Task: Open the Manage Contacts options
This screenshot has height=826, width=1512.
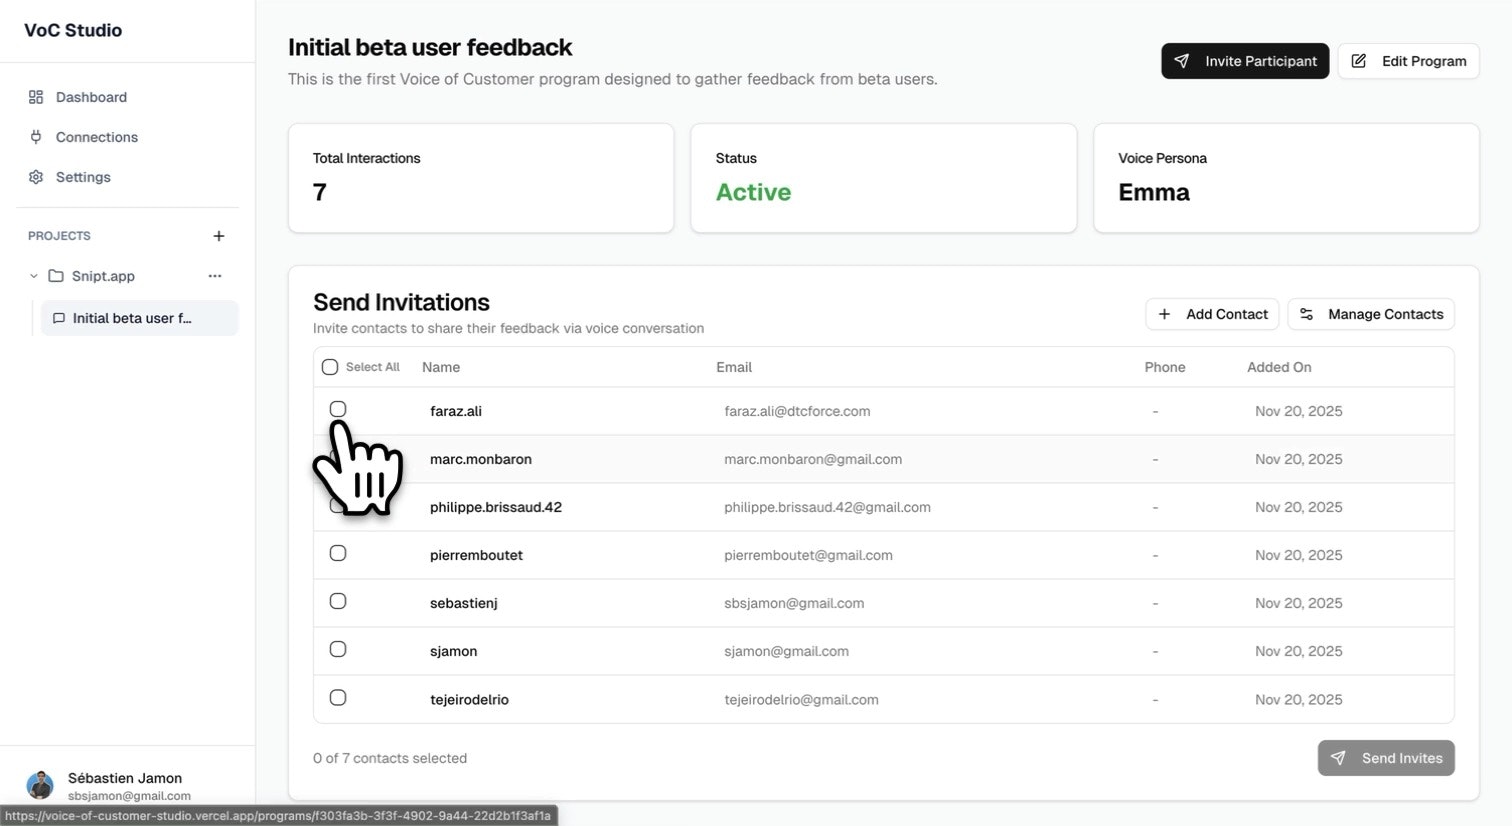Action: (1371, 314)
